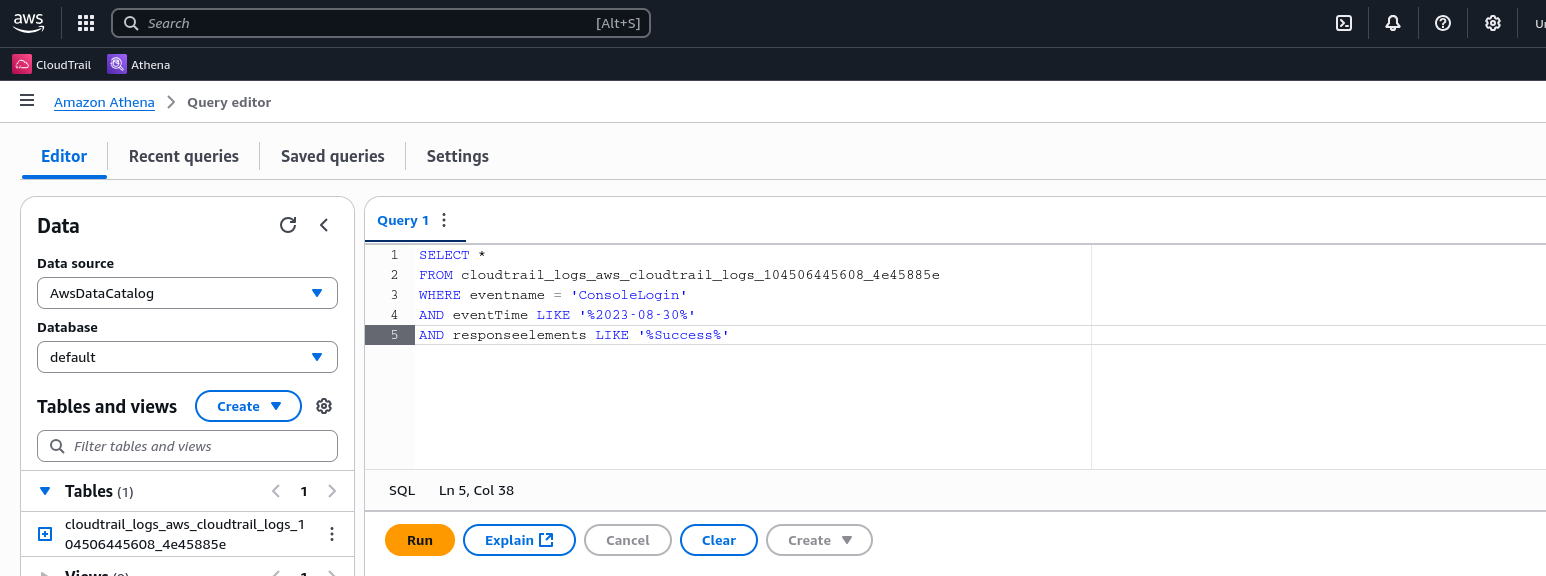Click the AWS logo home icon
The image size is (1546, 576).
click(x=29, y=22)
